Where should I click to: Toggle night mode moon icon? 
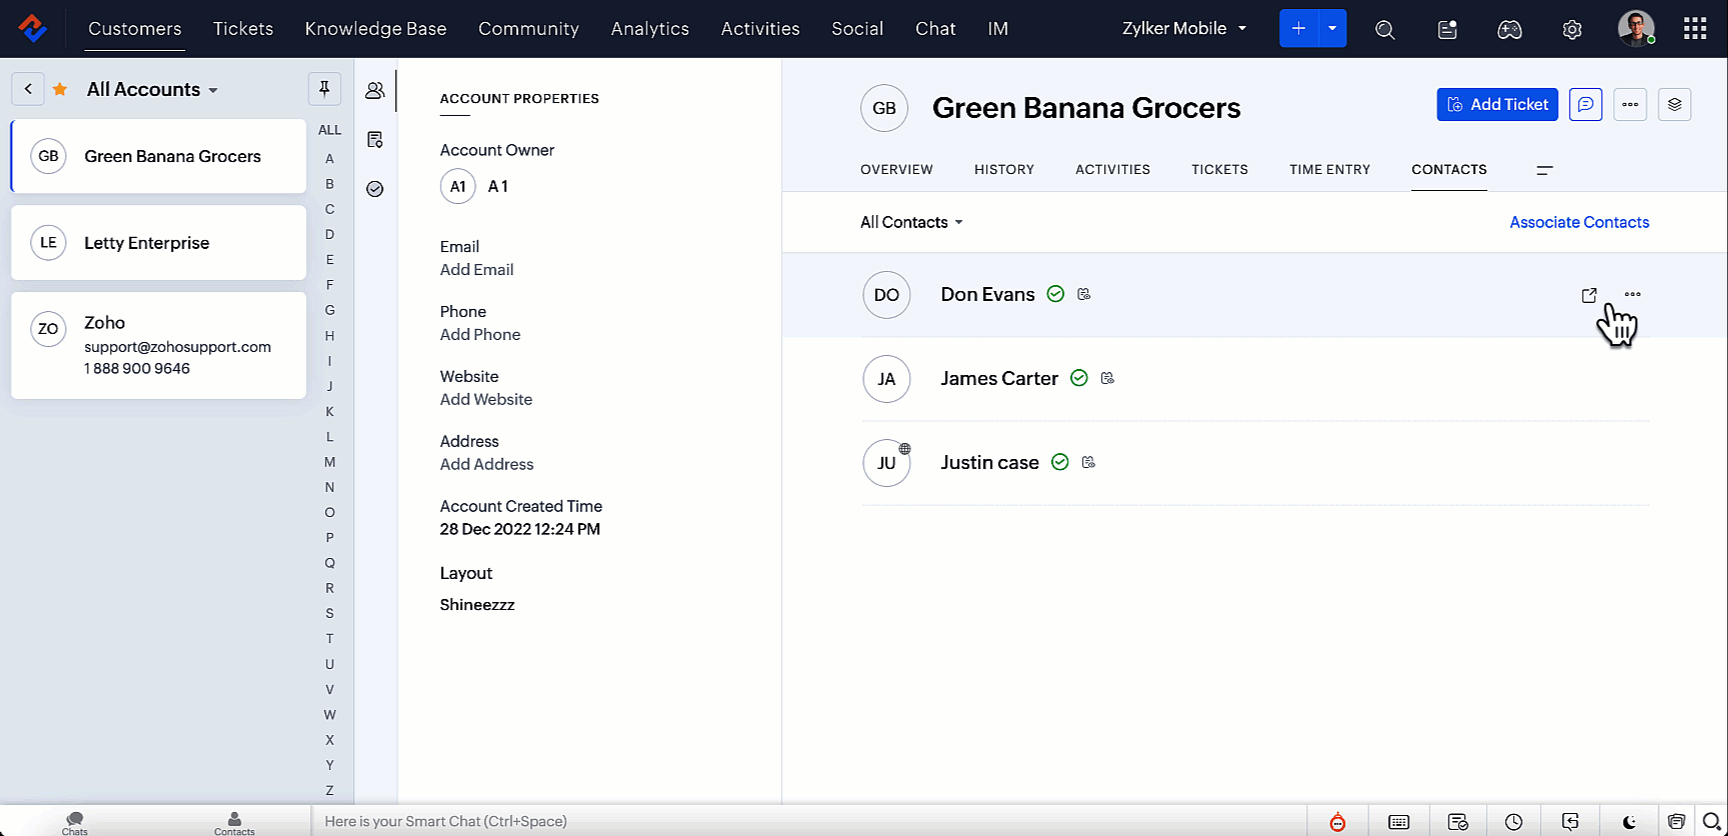click(x=1629, y=822)
